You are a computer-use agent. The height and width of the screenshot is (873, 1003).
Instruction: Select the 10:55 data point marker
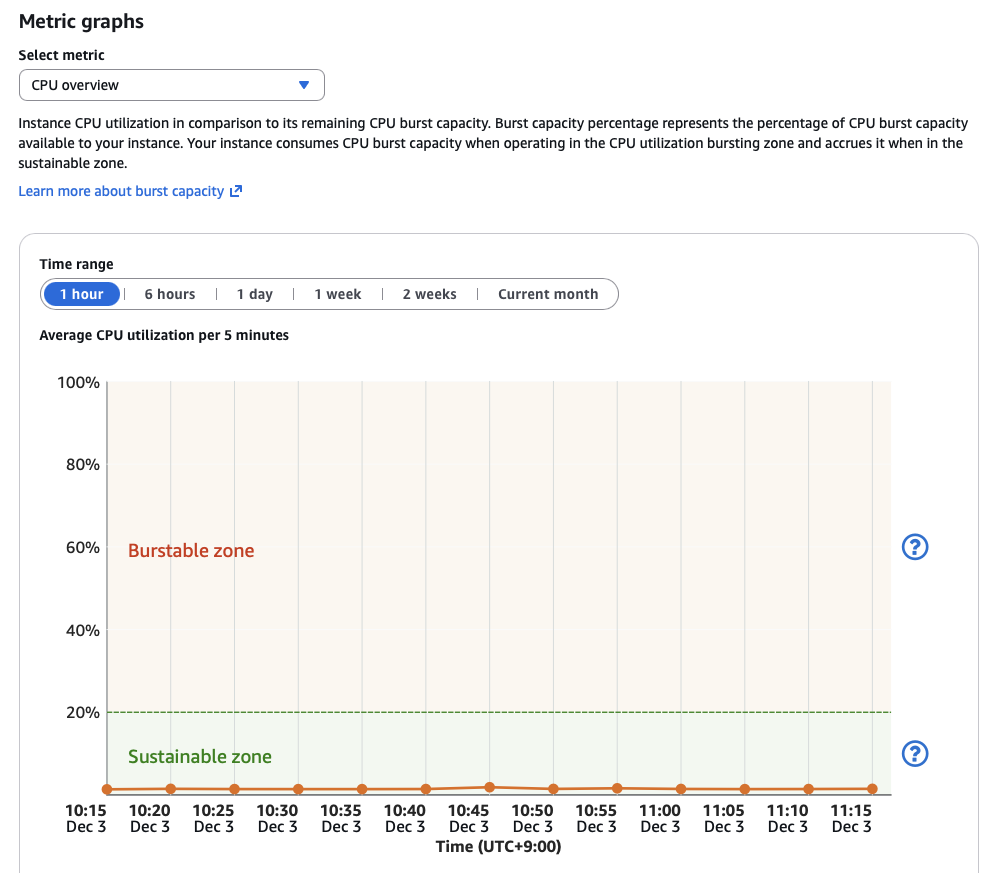[x=617, y=788]
